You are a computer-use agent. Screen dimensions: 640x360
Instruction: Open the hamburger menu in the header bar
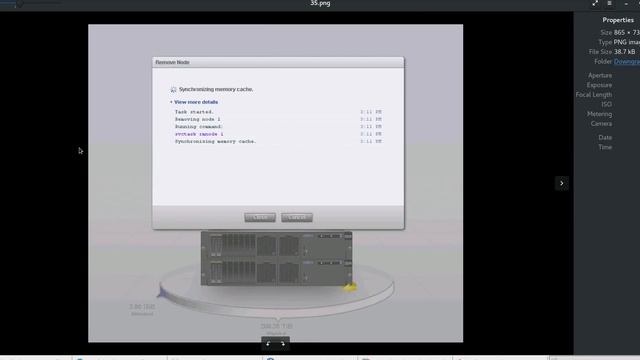tap(609, 3)
